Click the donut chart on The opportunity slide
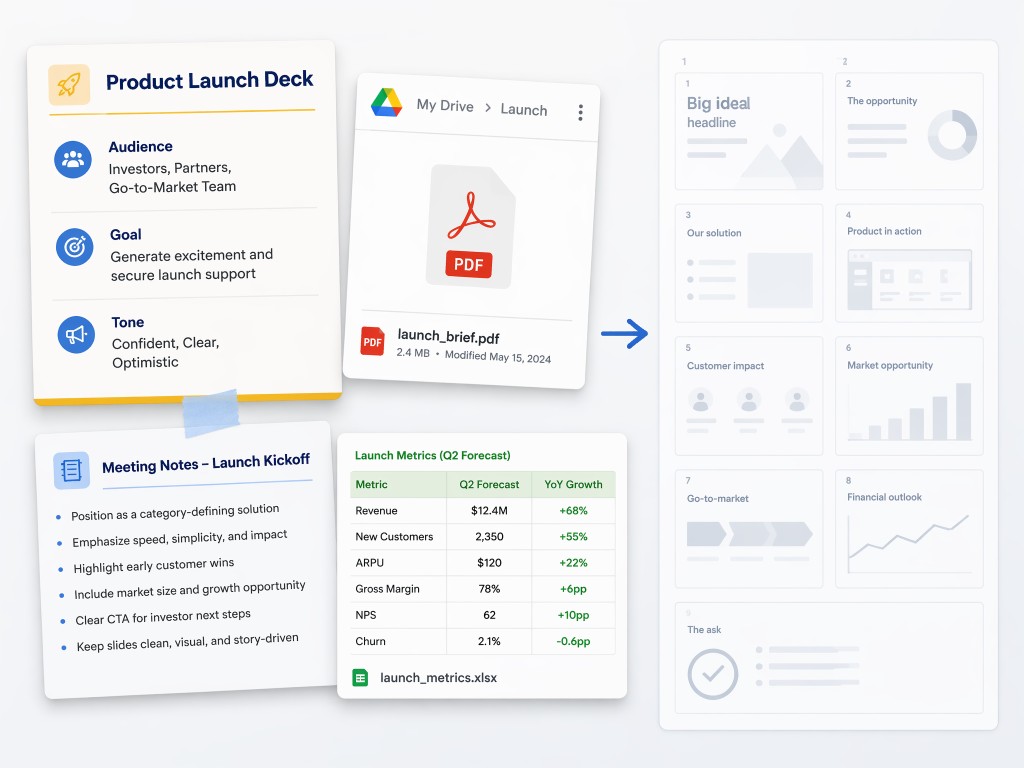1024x768 pixels. 952,135
